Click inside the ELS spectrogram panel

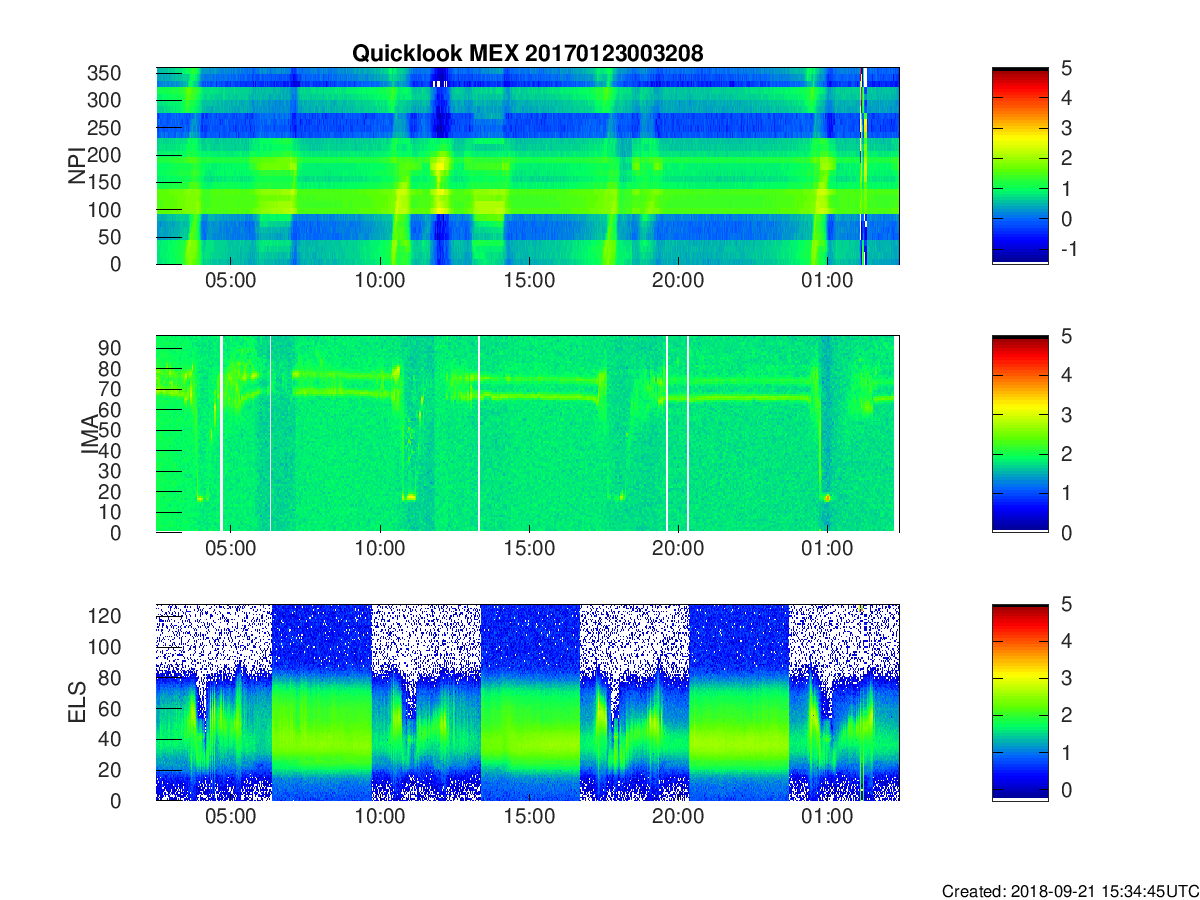(x=527, y=702)
